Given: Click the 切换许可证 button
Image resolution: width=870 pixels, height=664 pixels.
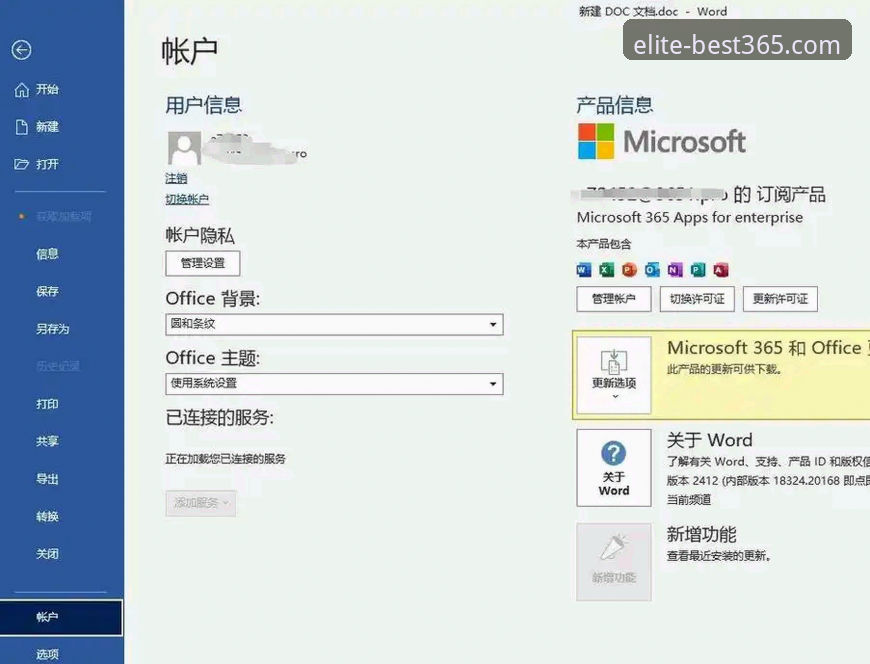Looking at the screenshot, I should tap(697, 299).
